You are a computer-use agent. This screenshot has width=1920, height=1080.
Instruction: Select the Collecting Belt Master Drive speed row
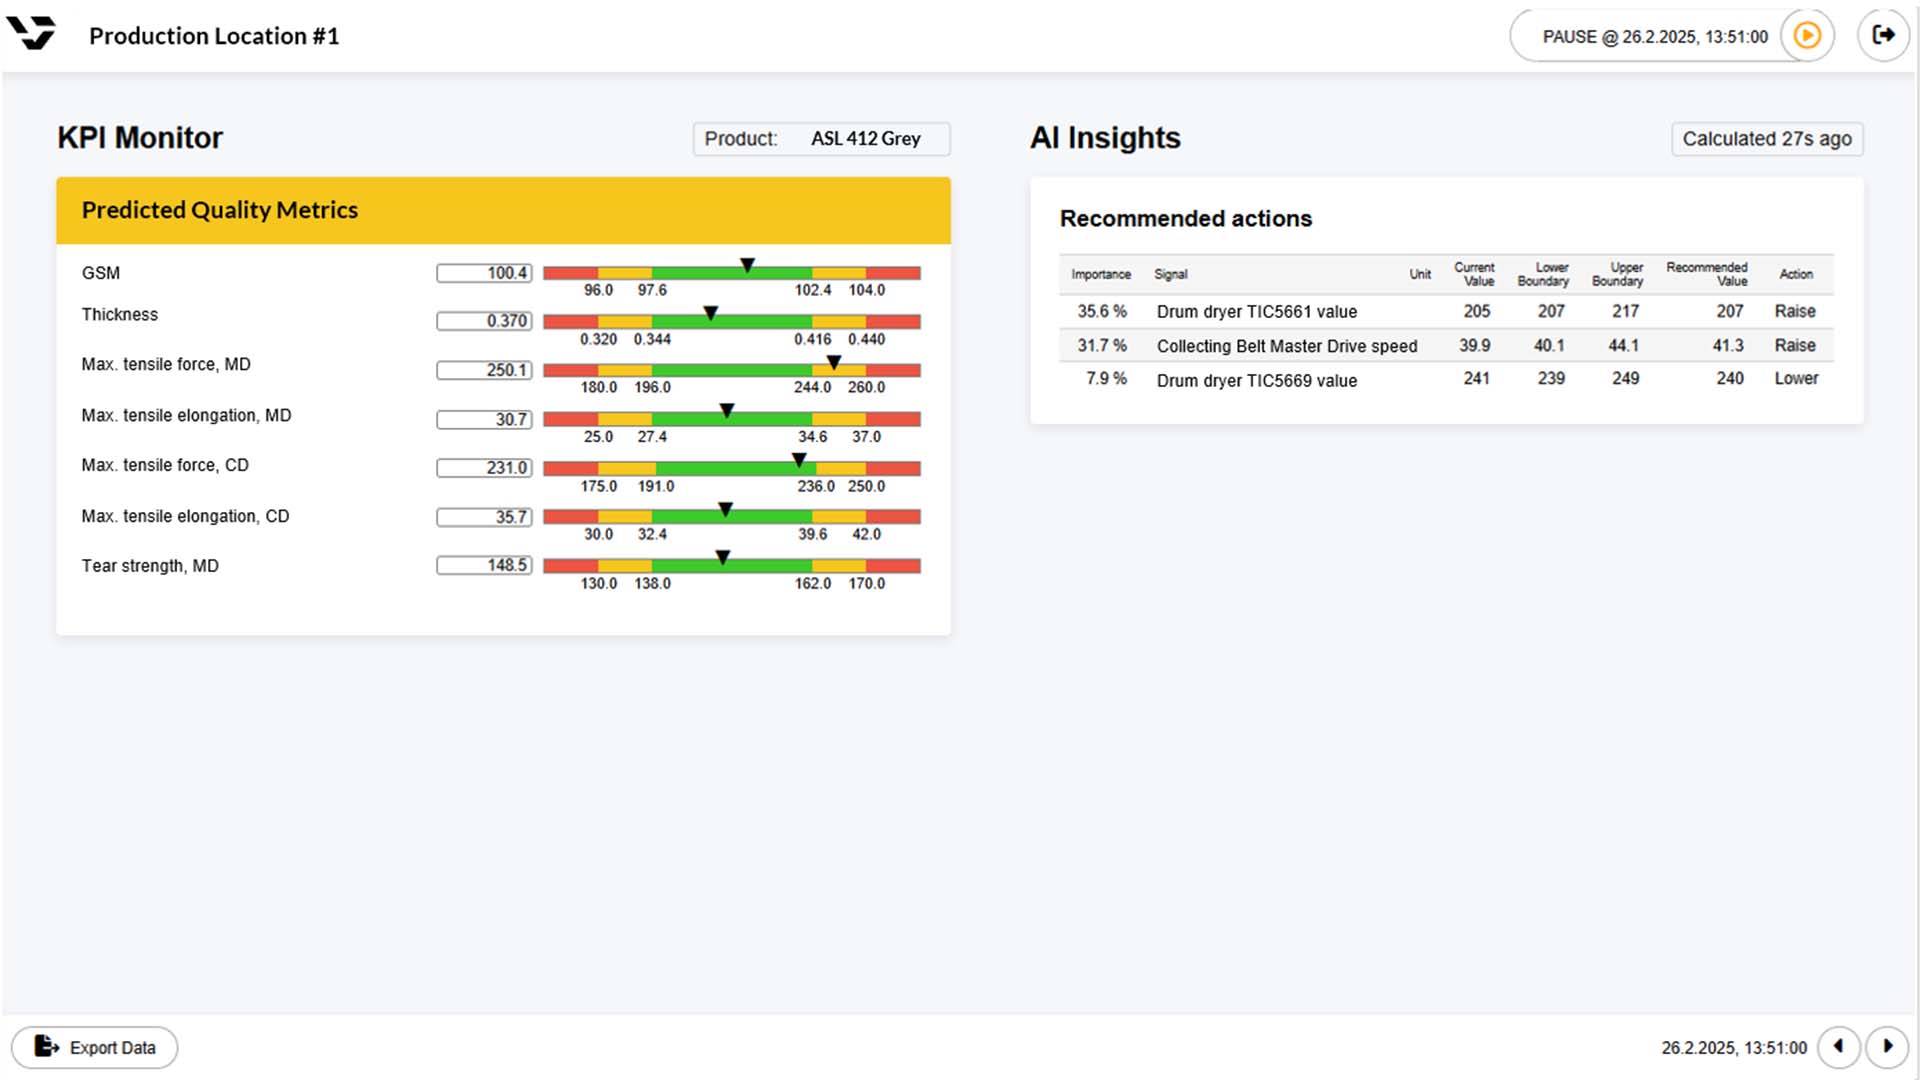point(1286,346)
